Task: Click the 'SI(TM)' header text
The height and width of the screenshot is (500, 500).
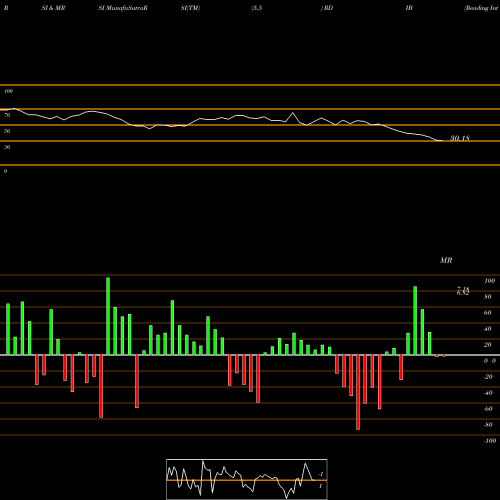Action: click(x=190, y=8)
